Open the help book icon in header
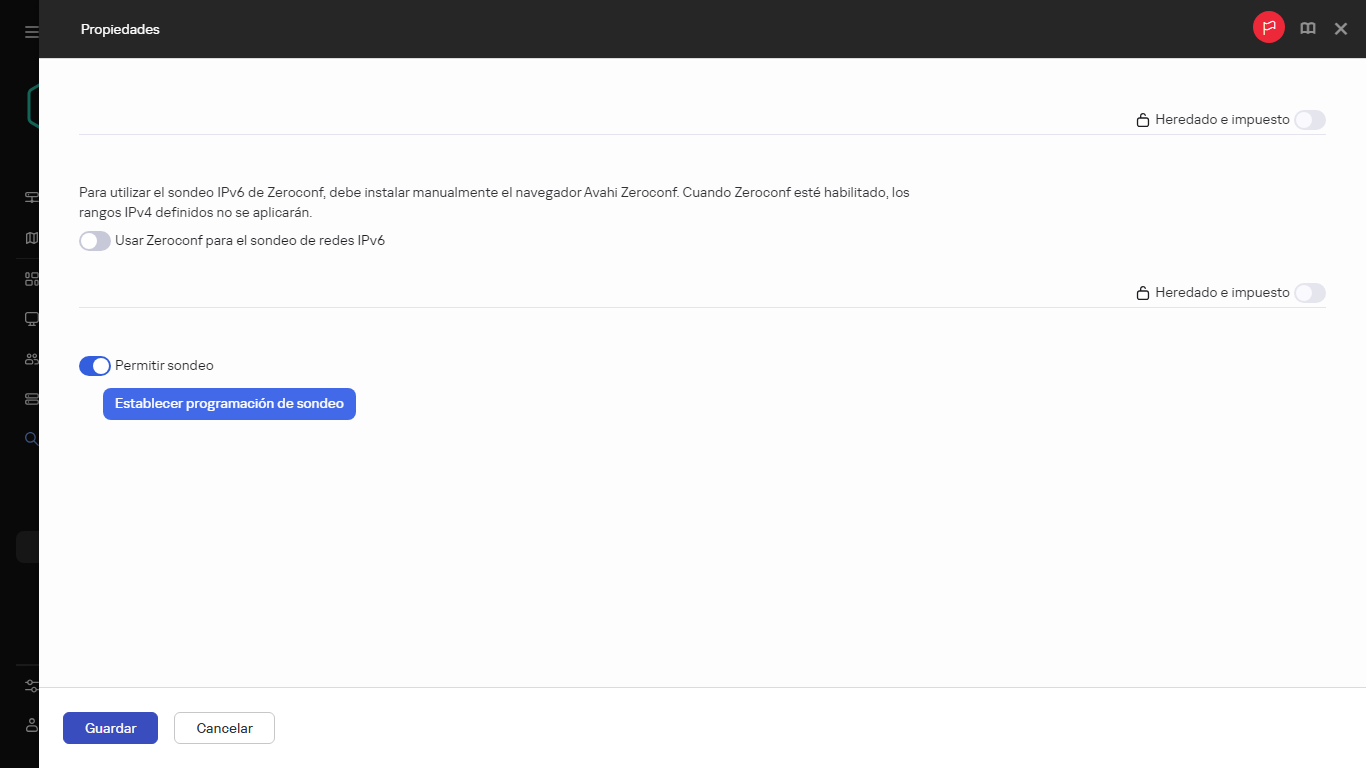 (x=1307, y=29)
